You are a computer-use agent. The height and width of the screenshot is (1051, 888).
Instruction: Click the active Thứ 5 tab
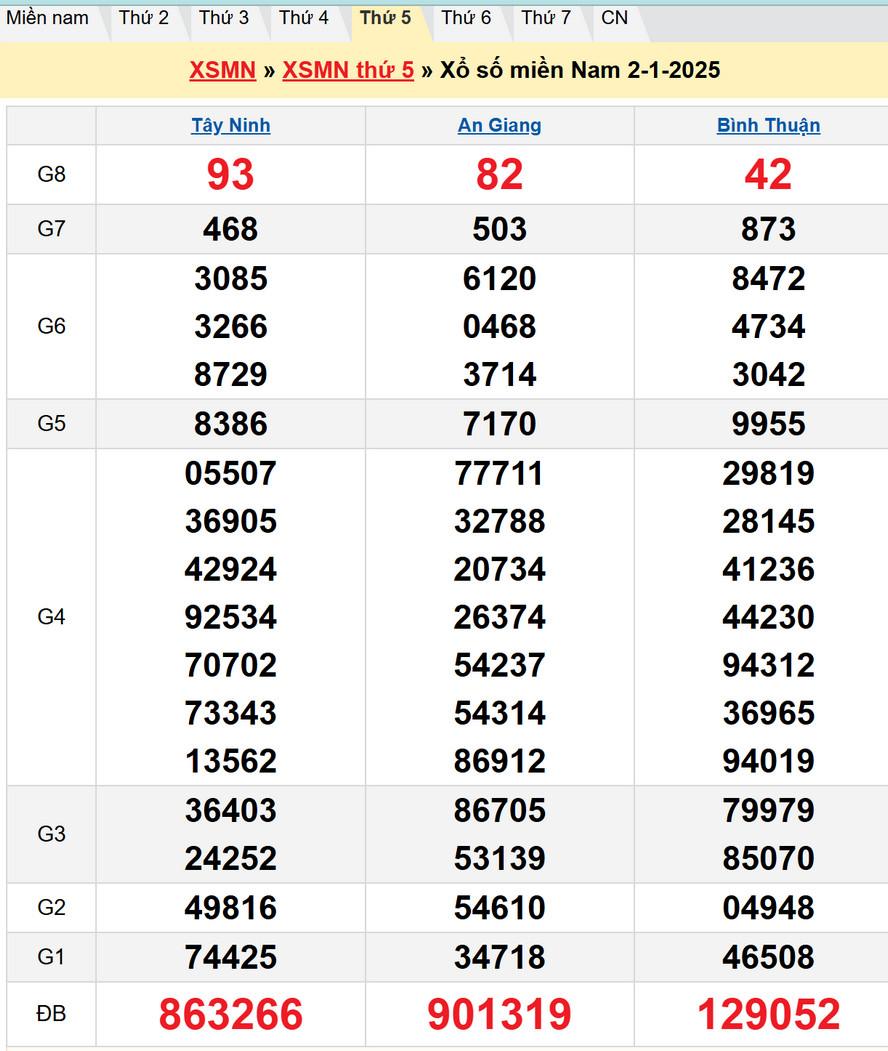tap(385, 18)
